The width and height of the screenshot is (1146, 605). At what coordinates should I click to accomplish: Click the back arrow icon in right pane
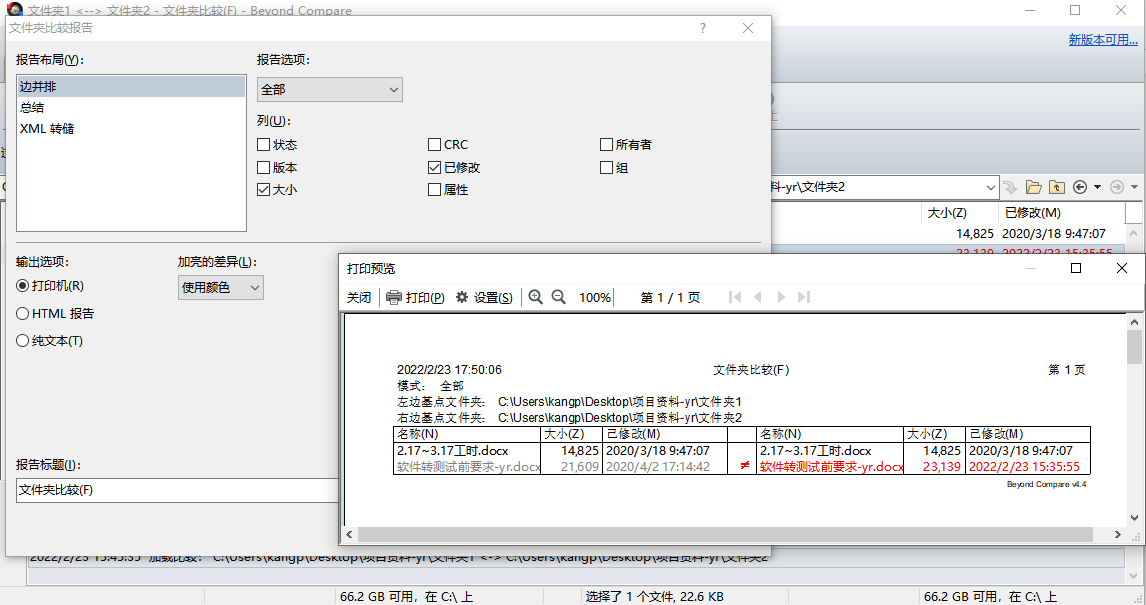coord(1080,187)
